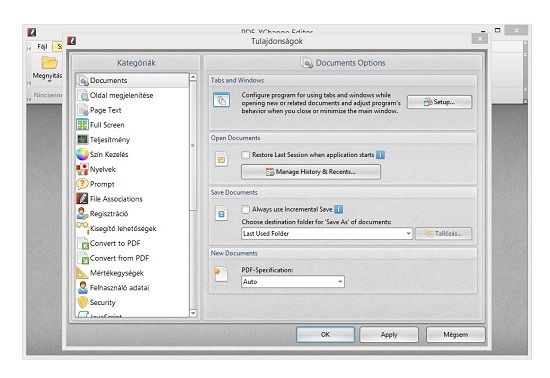Select the Page Text category
Image resolution: width=550 pixels, height=378 pixels.
(132, 110)
